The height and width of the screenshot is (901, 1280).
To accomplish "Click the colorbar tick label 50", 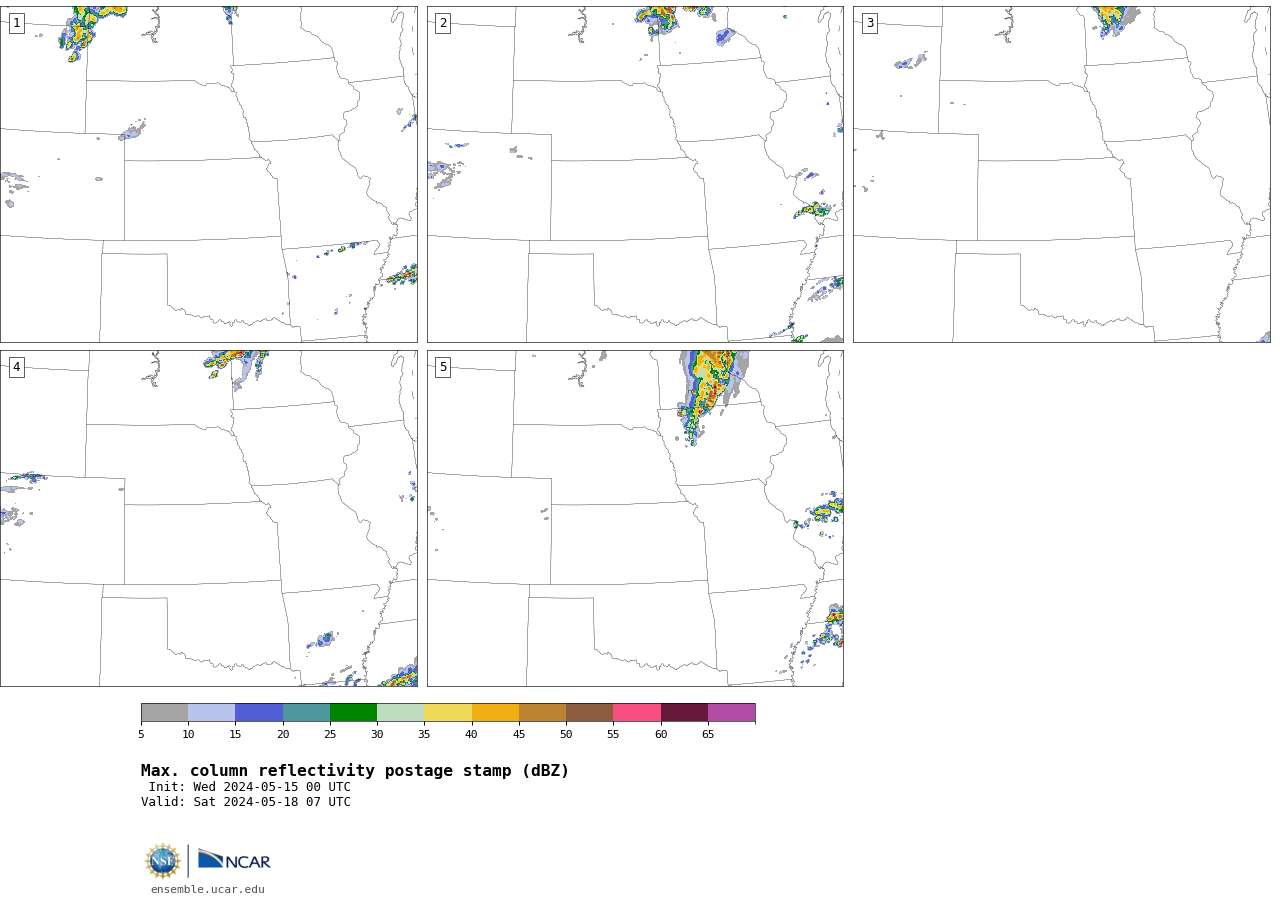I will point(566,735).
